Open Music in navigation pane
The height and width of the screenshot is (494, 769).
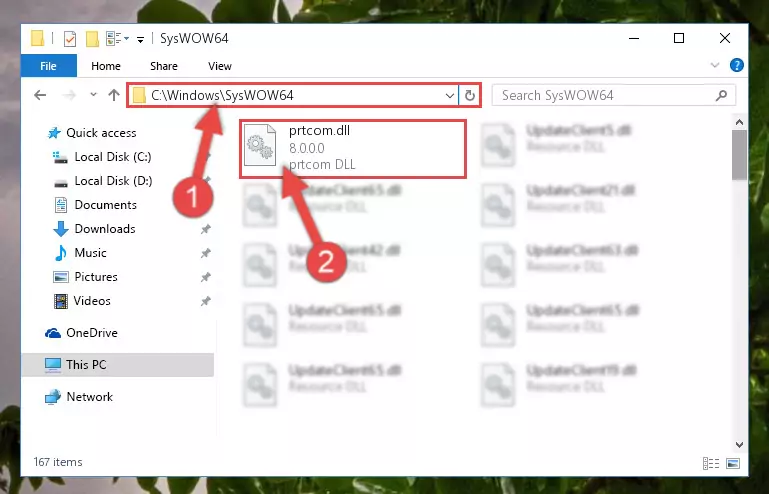click(80, 253)
